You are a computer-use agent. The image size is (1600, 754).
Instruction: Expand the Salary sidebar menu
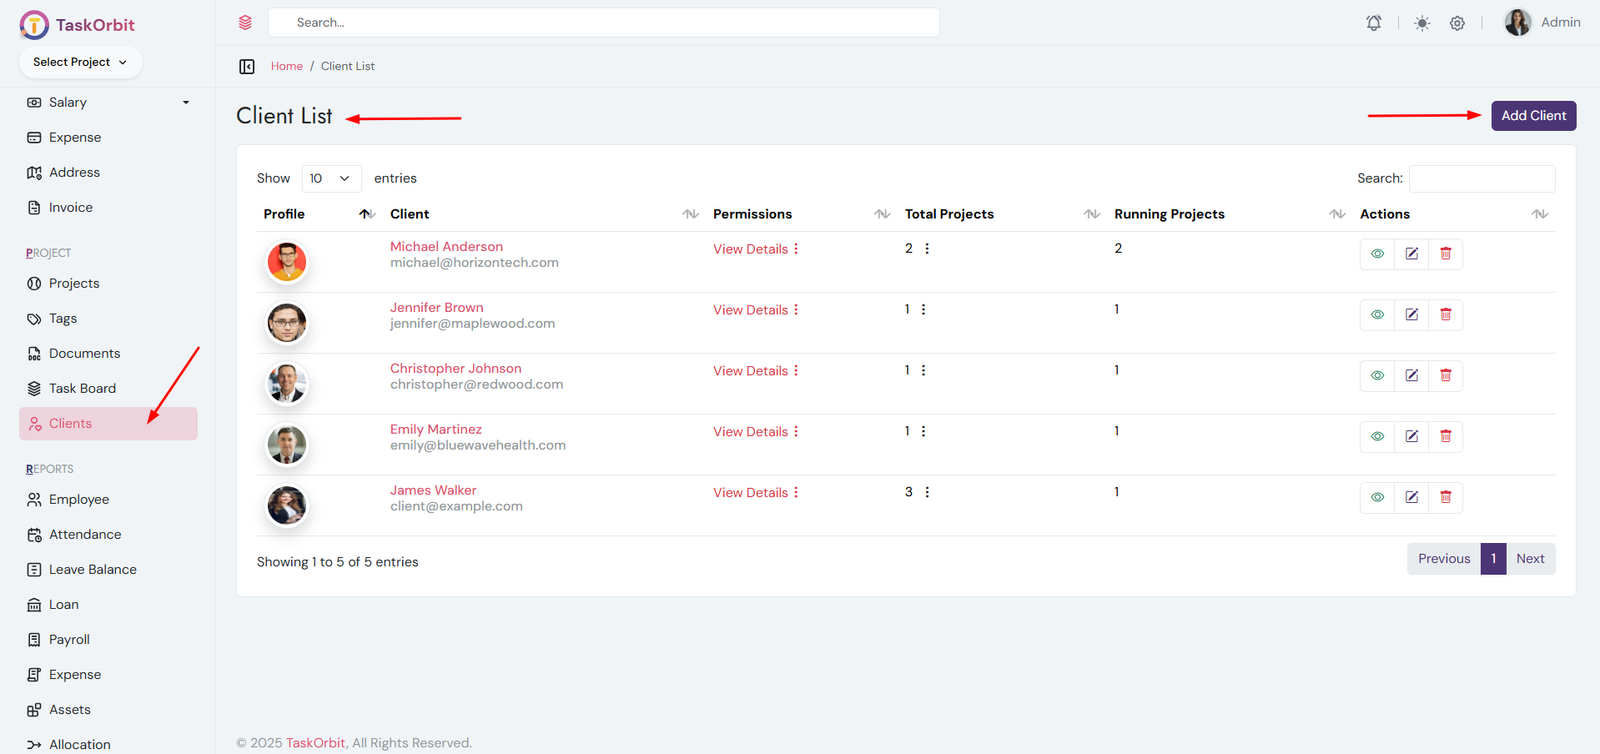pyautogui.click(x=107, y=102)
